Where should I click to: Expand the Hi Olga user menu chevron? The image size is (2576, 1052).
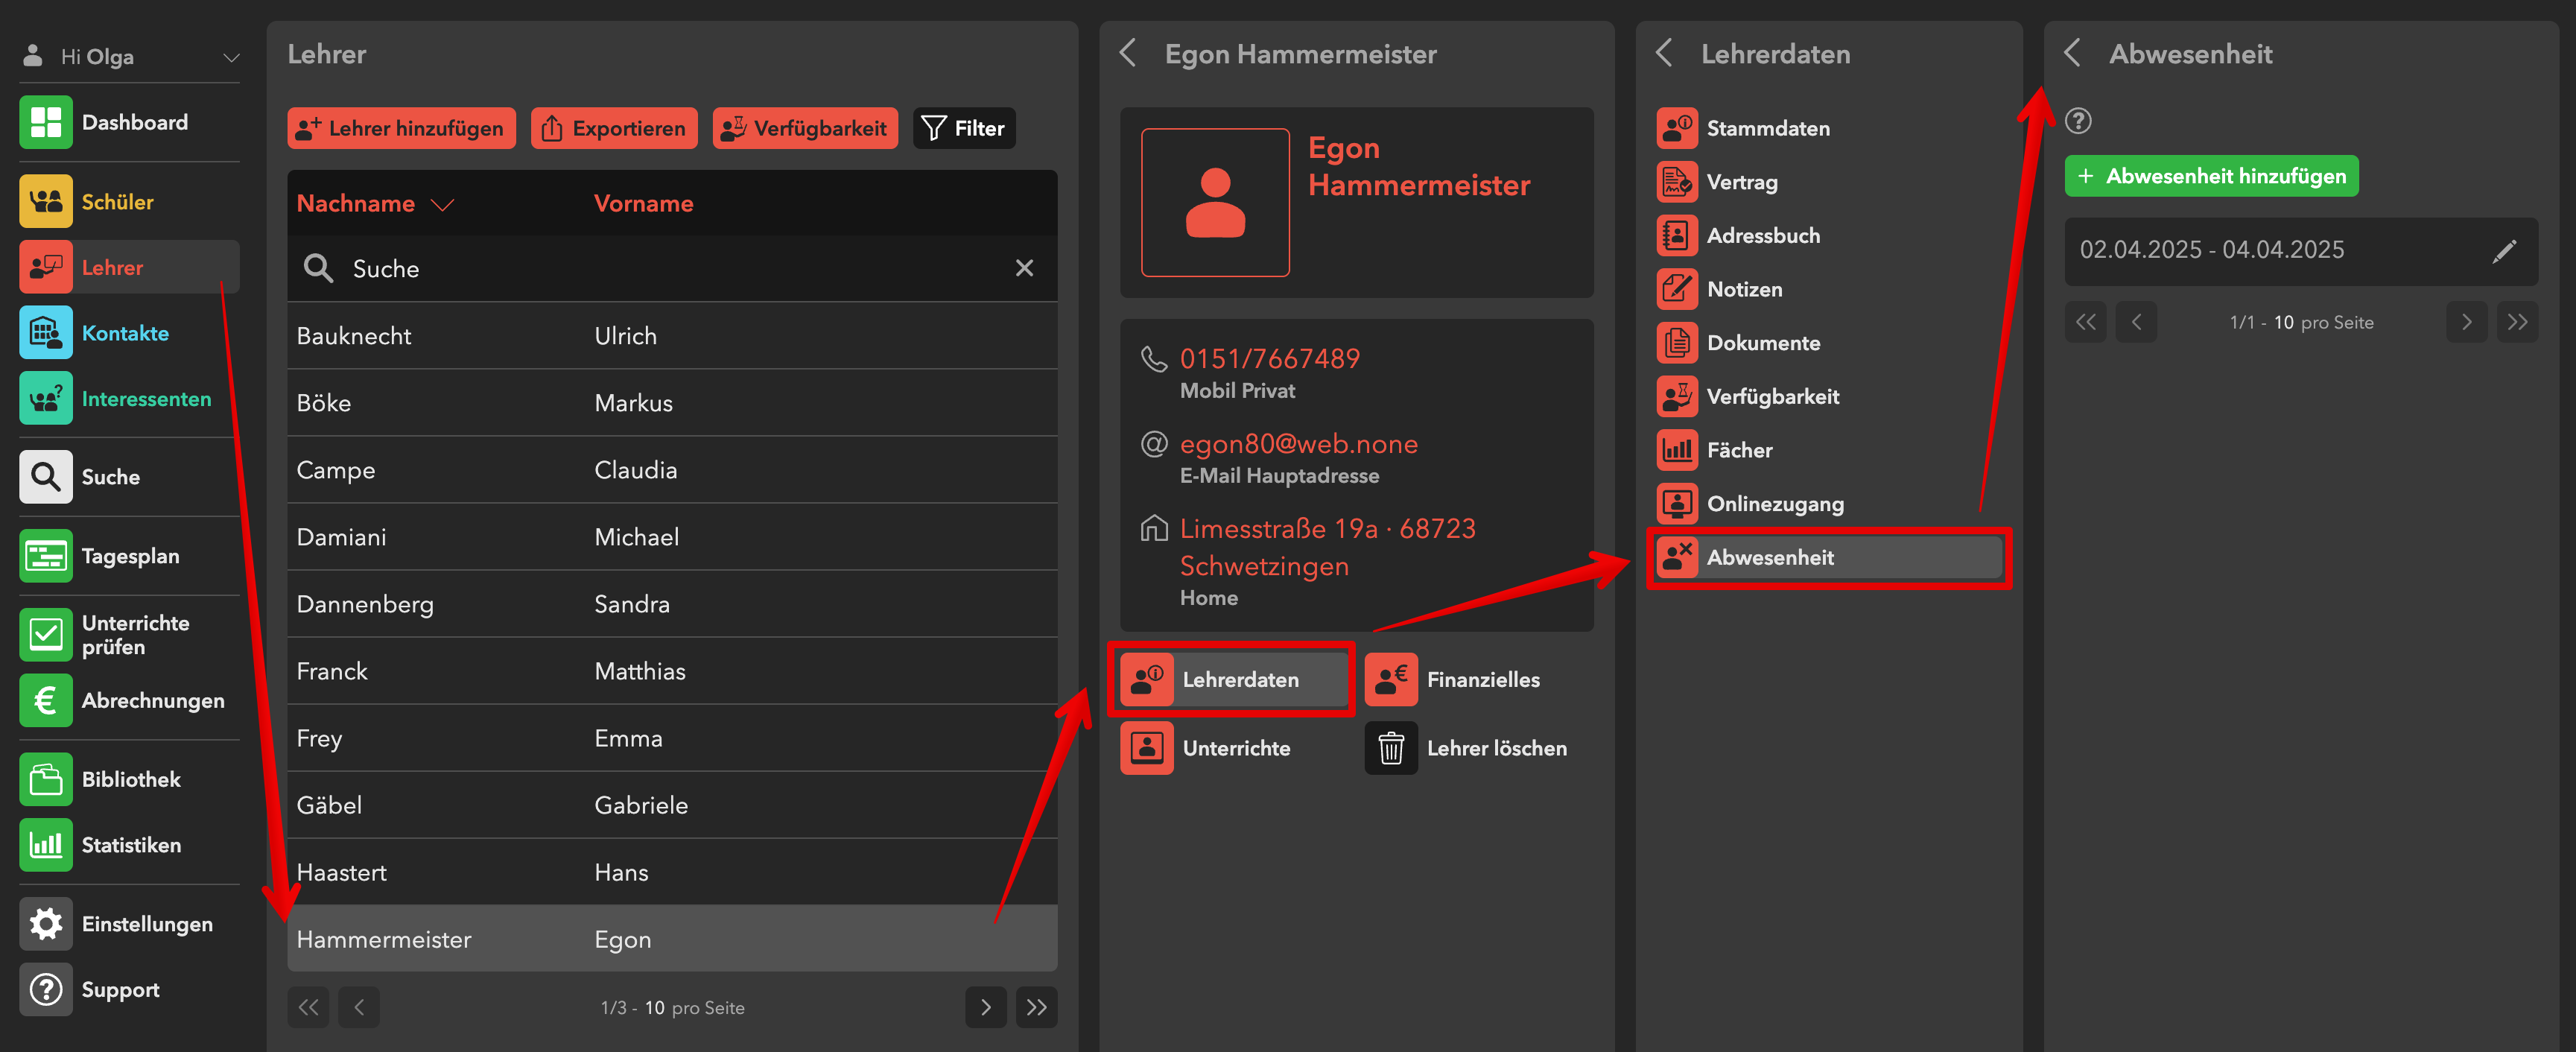[x=231, y=58]
